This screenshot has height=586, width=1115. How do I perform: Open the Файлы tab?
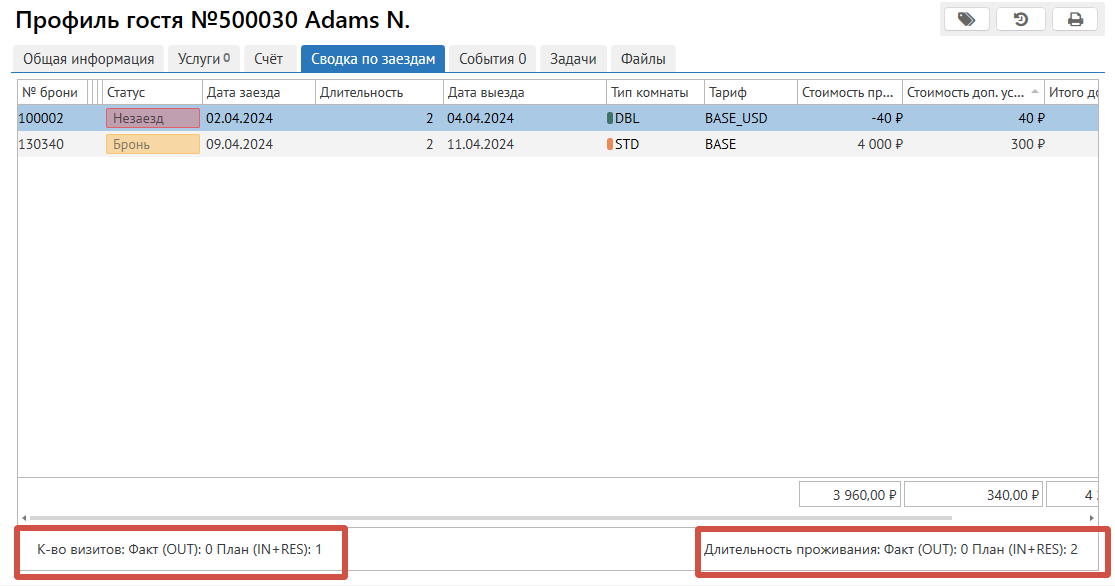[x=643, y=59]
